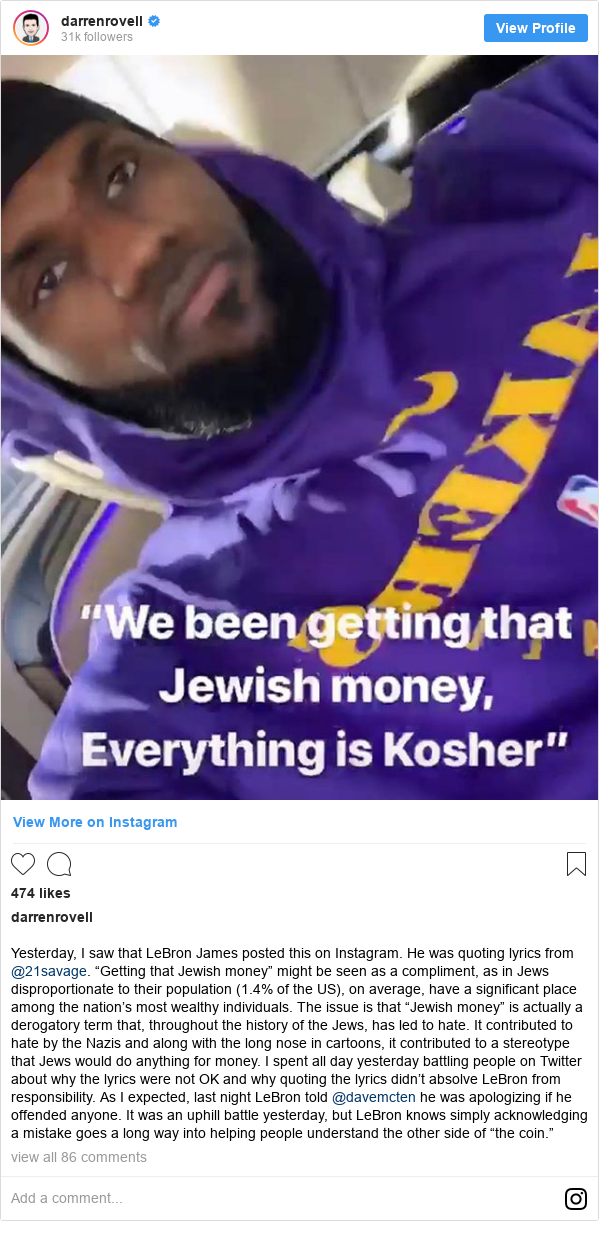Click the heart like icon

click(23, 864)
